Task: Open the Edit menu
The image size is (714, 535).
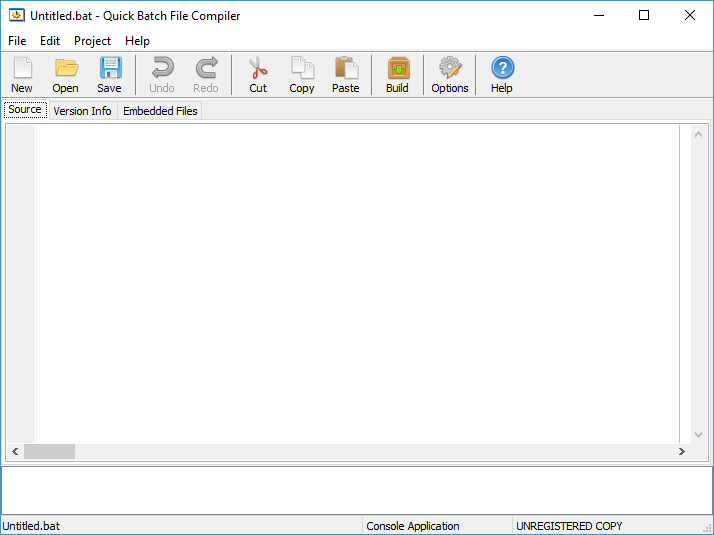Action: point(50,41)
